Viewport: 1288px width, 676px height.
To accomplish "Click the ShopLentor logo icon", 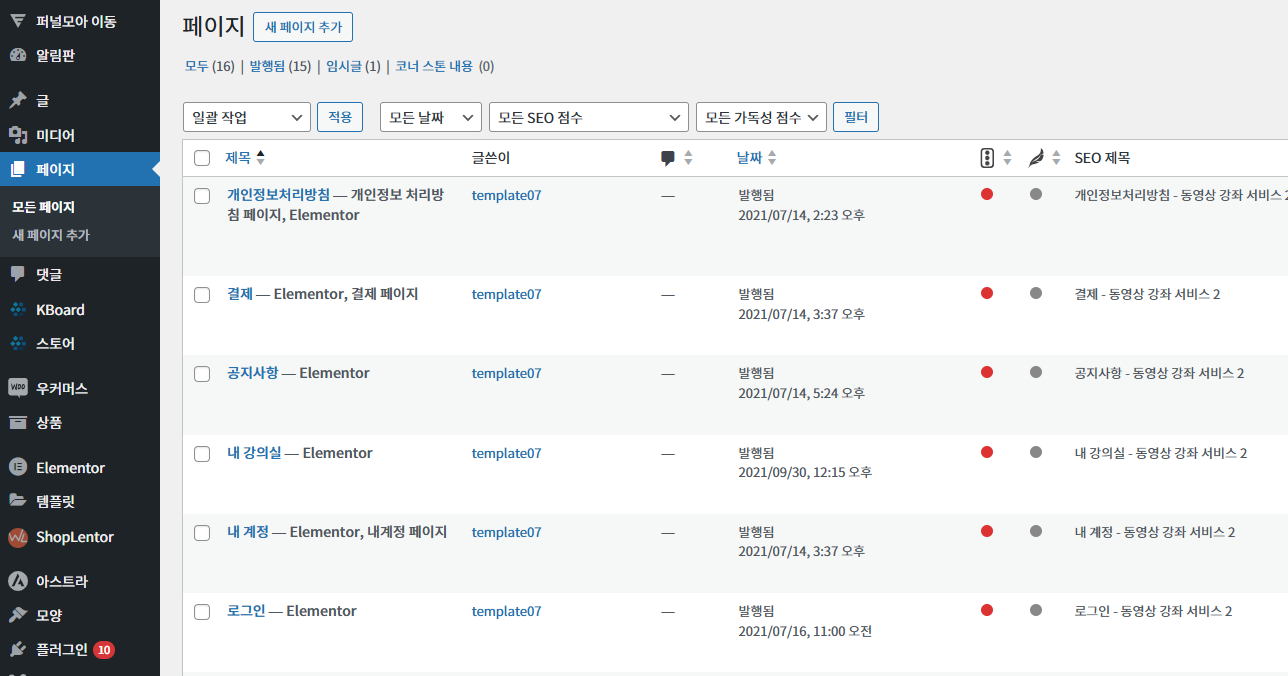I will 17,537.
